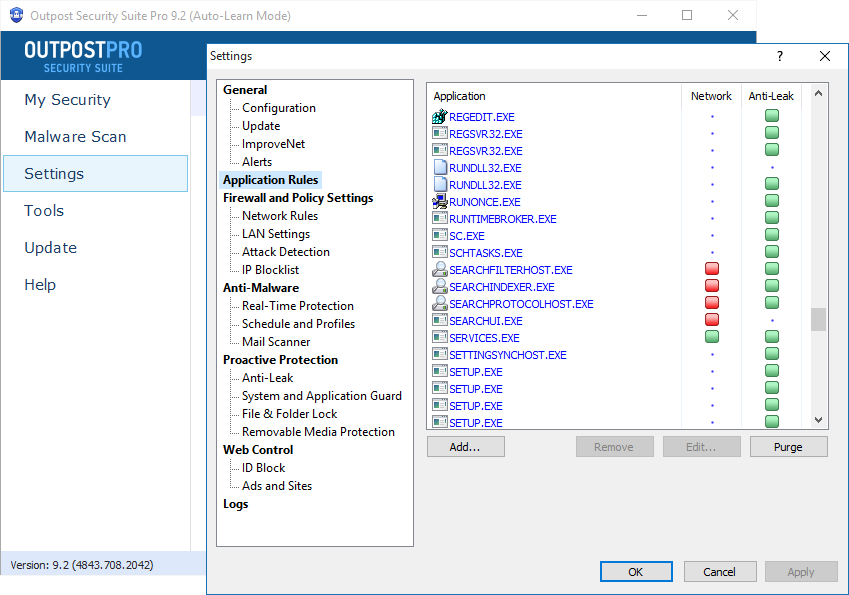This screenshot has height=595, width=849.
Task: Click the scrollbar down arrow in the application list
Action: click(x=818, y=419)
